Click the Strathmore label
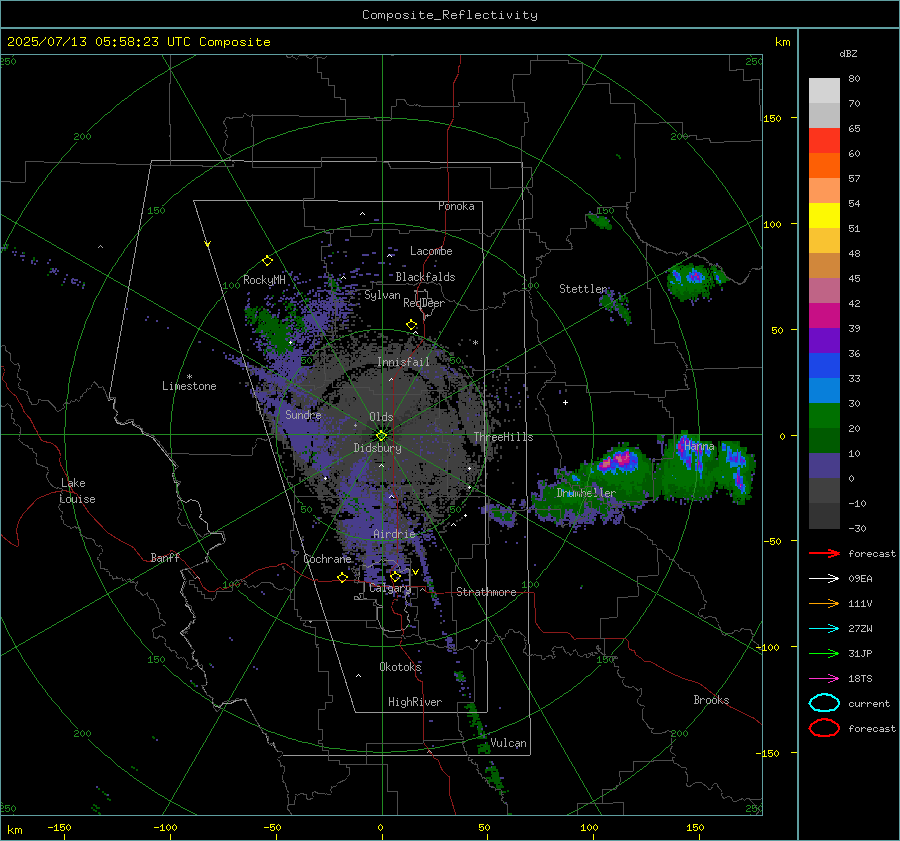Screen dimensions: 900x841 tap(486, 592)
